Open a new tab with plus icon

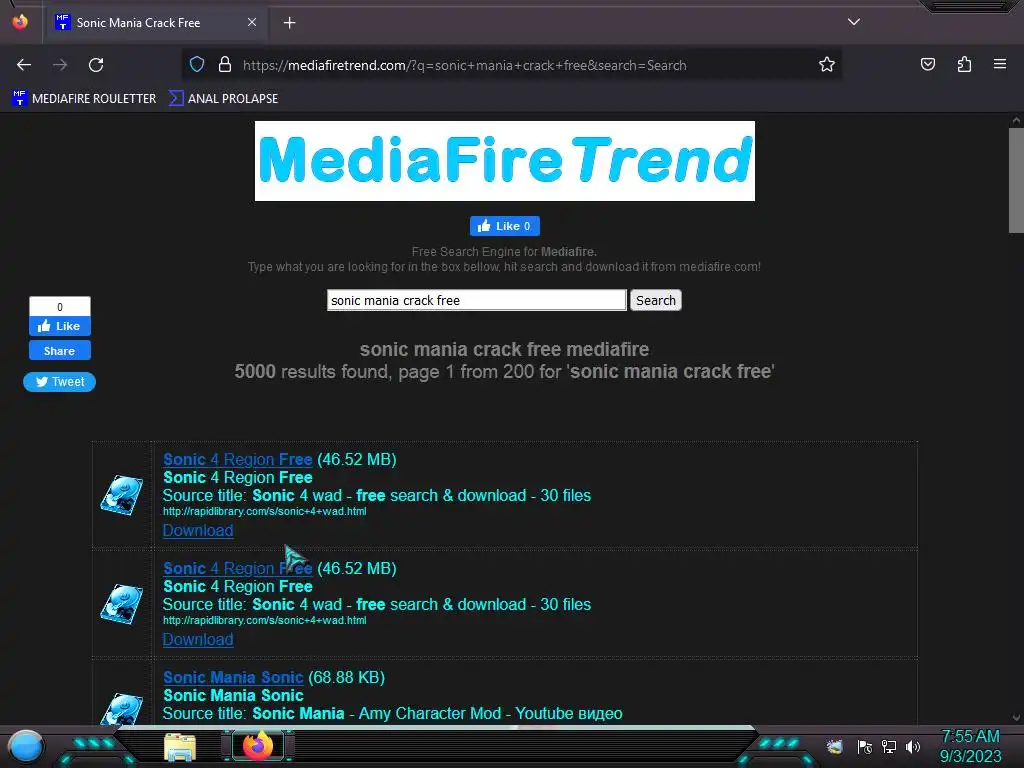pyautogui.click(x=289, y=23)
